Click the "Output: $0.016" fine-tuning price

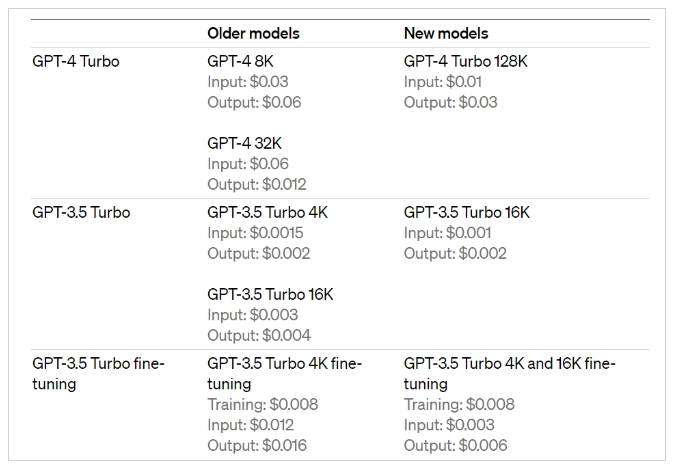257,445
